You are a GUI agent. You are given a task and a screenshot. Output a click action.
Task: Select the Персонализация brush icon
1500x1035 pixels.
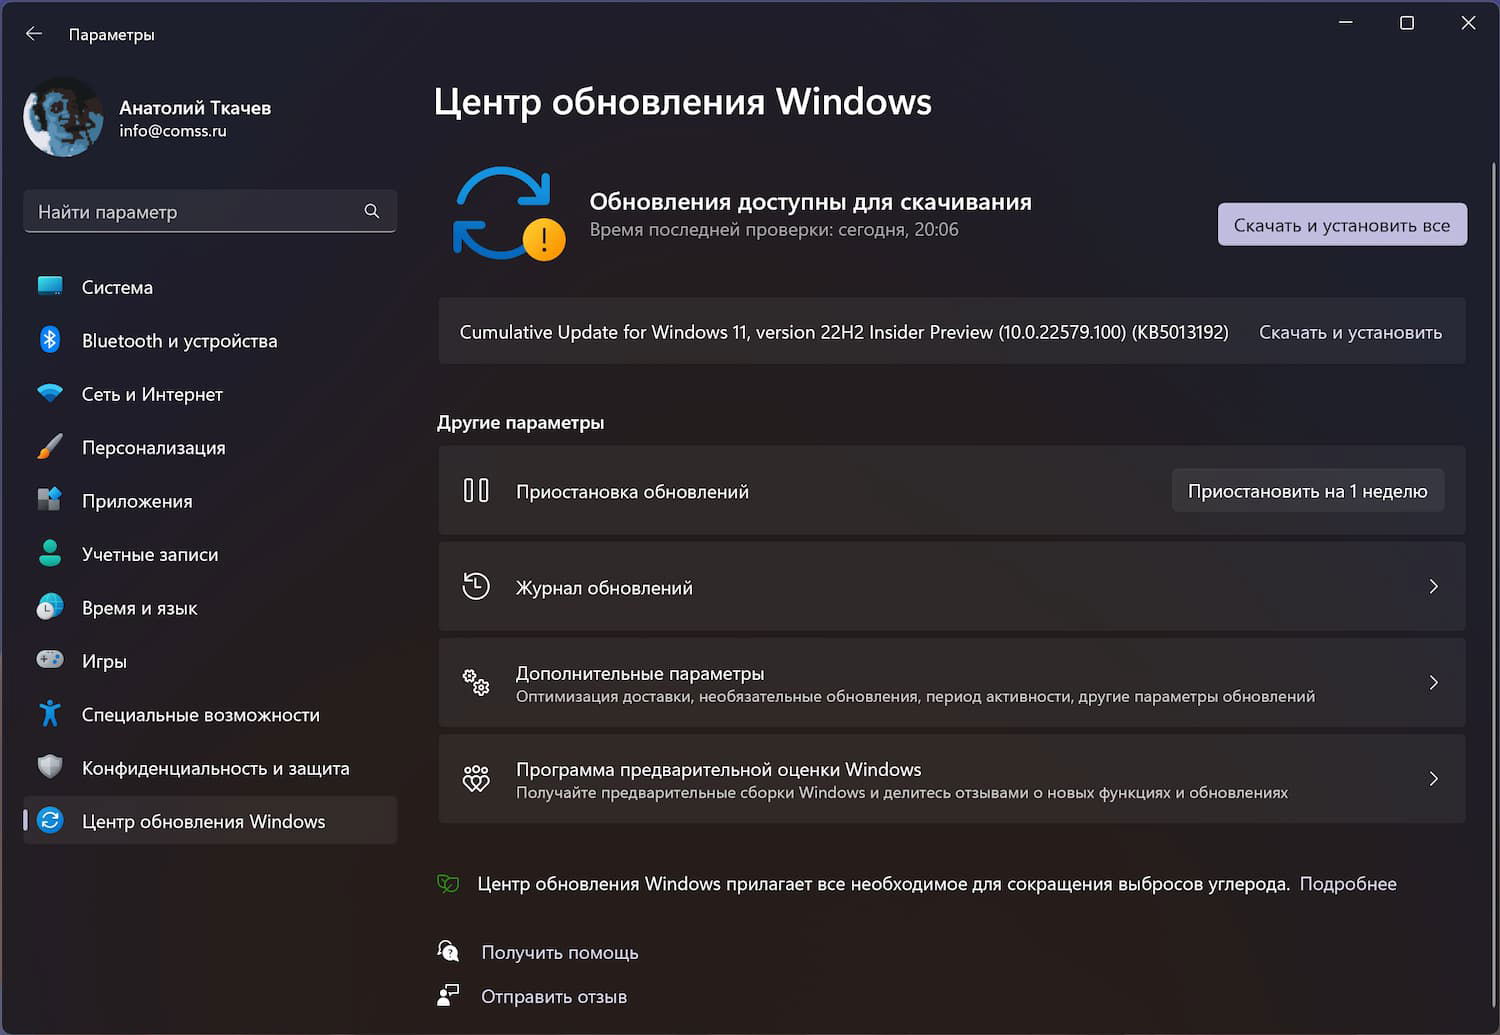[50, 447]
